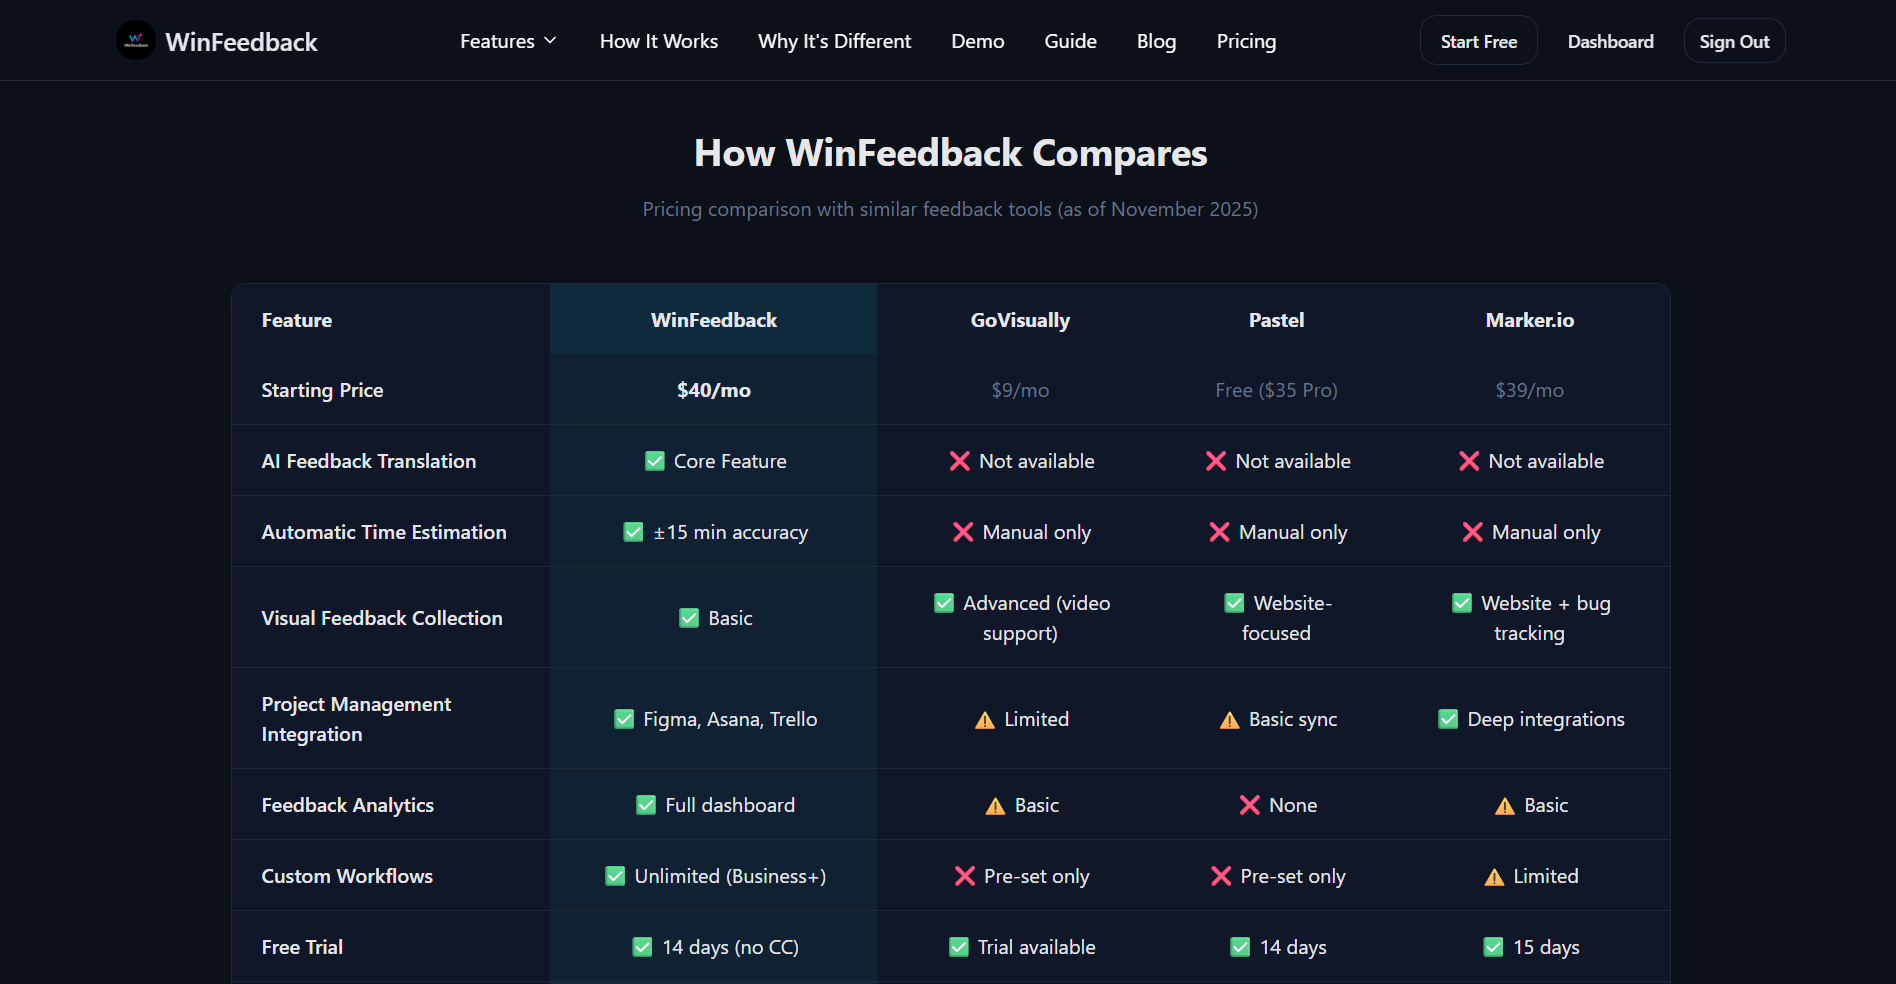The width and height of the screenshot is (1896, 984).
Task: Click the checkmark beside Figma, Asana, Trello
Action: pyautogui.click(x=624, y=719)
